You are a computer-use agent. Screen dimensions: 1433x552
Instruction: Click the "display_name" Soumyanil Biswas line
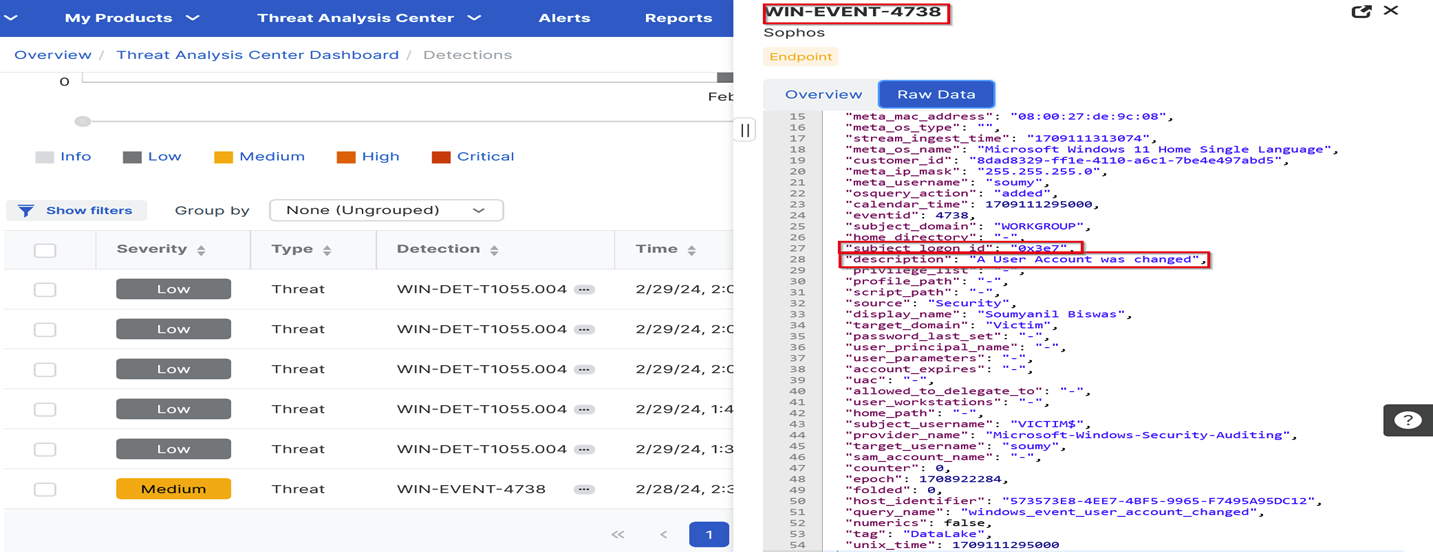pos(989,314)
